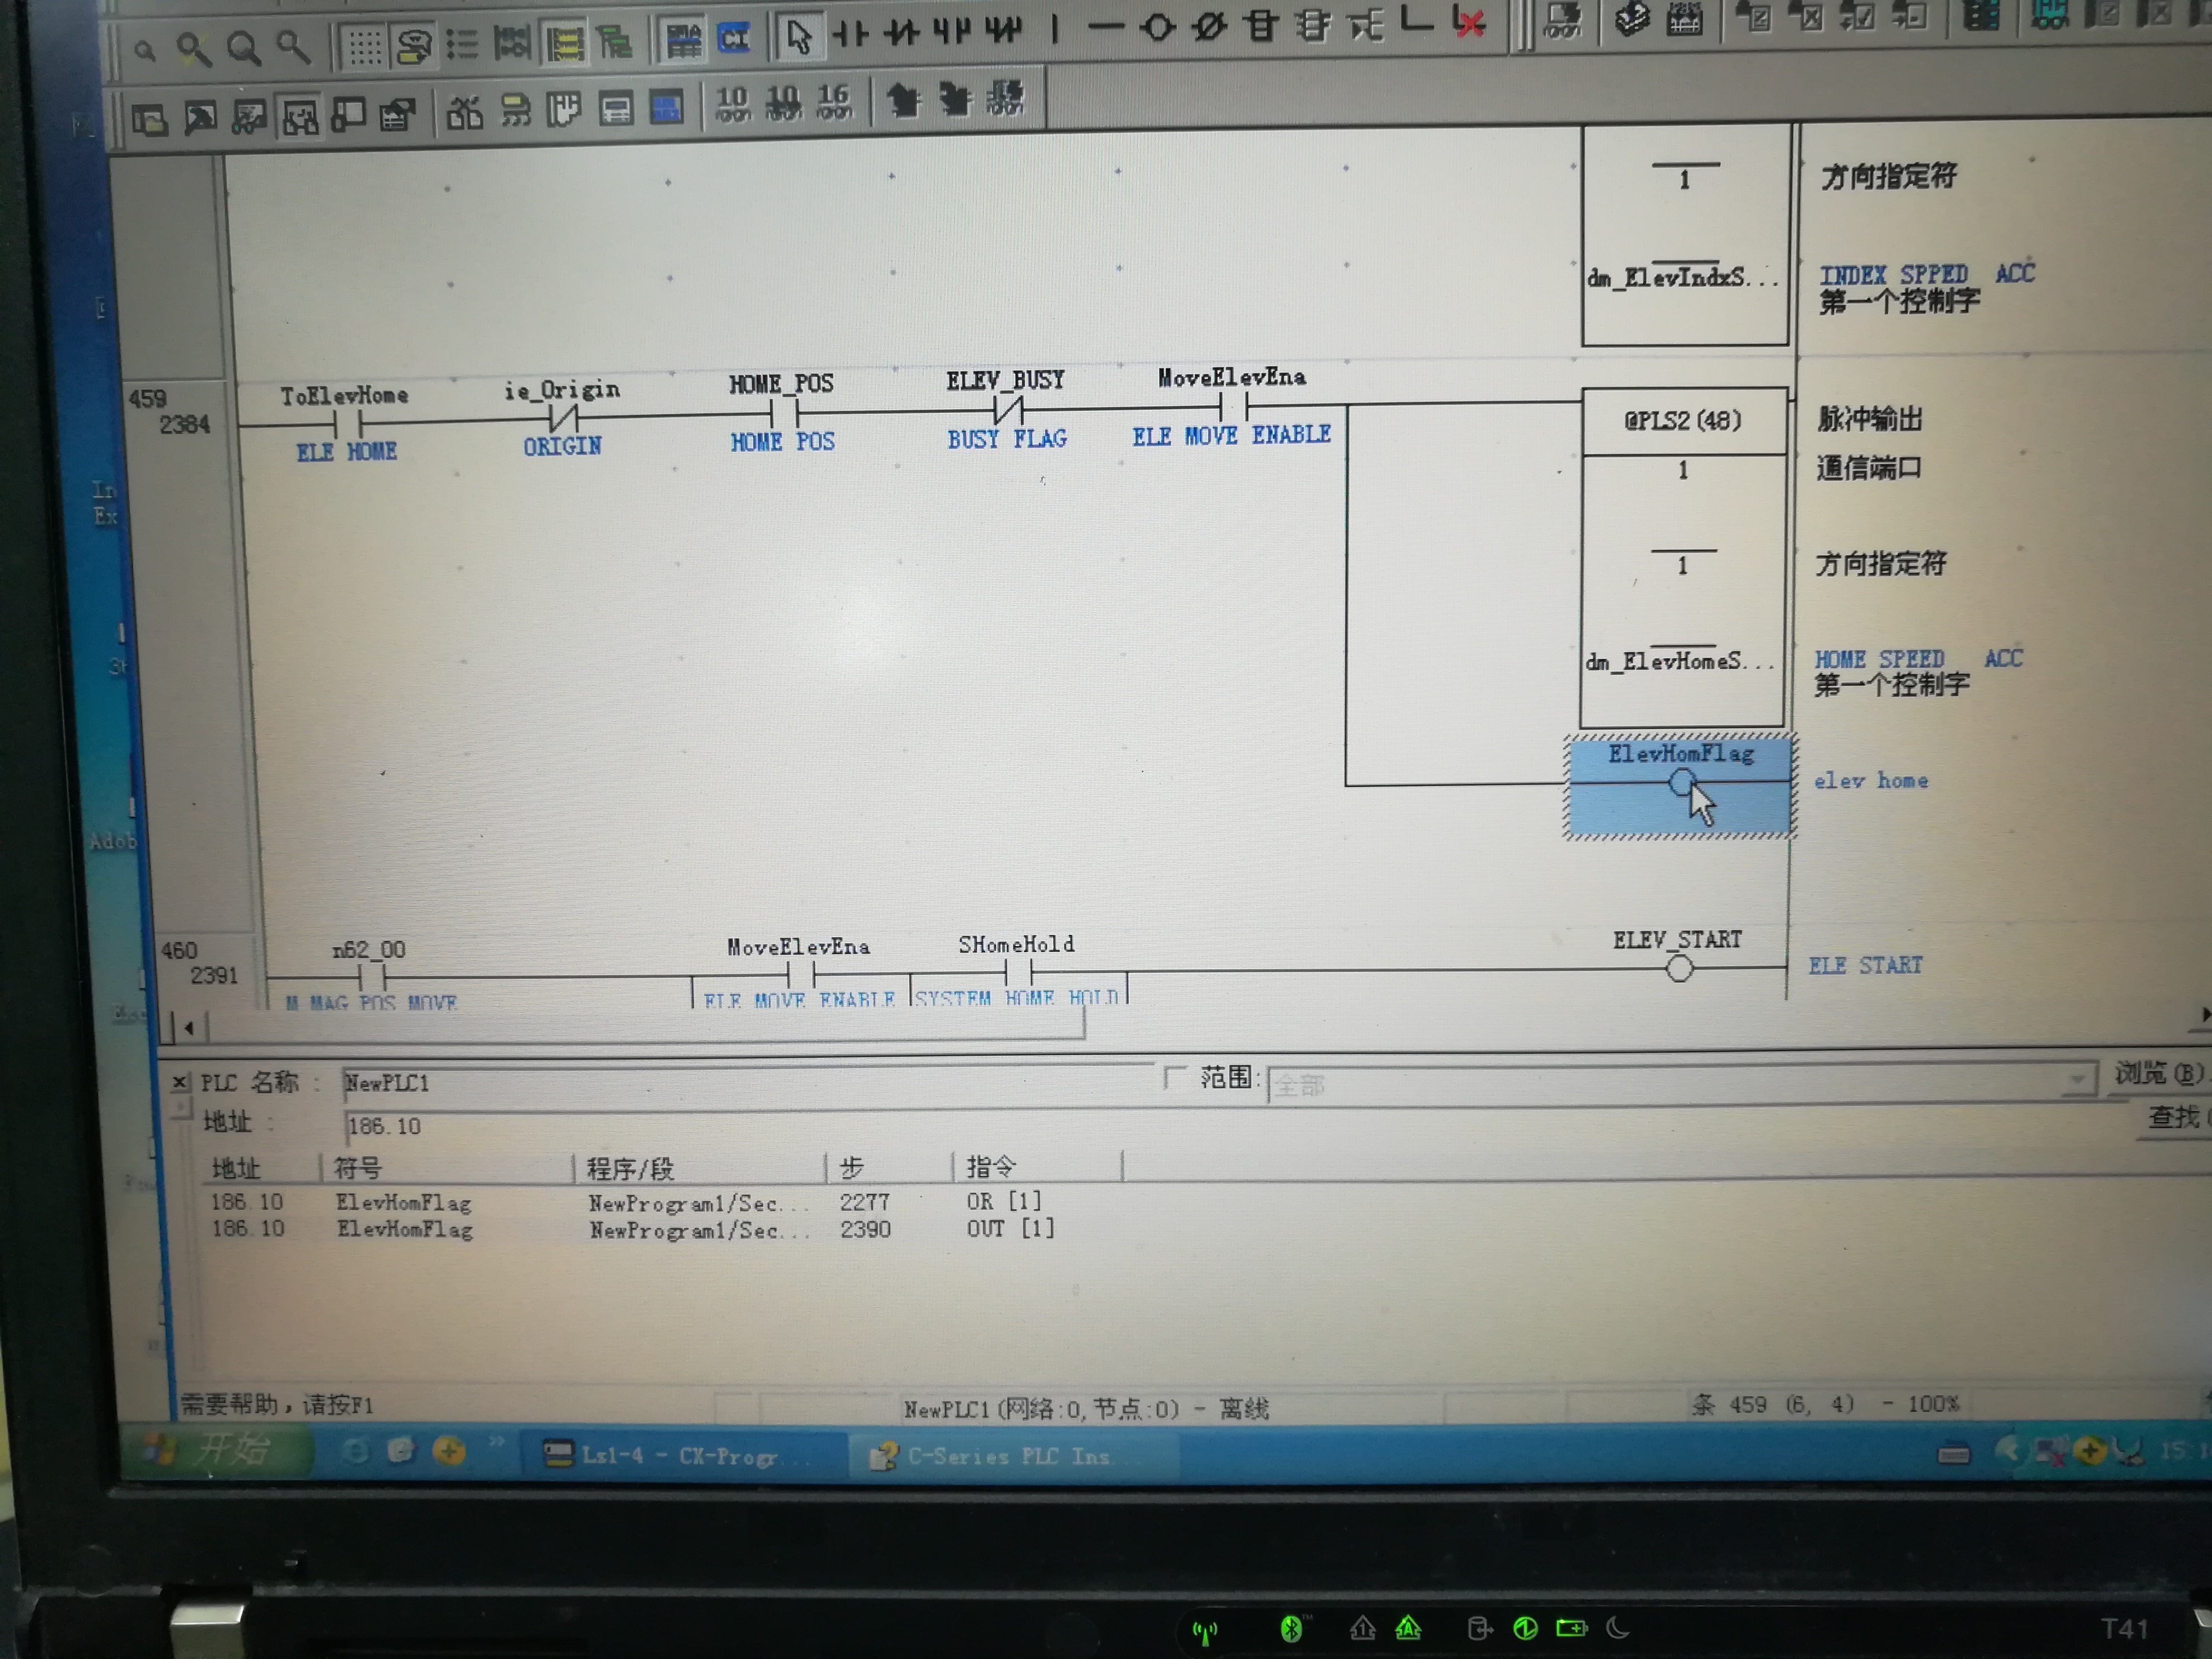2212x1659 pixels.
Task: Toggle the grid display icon
Action: tap(364, 46)
